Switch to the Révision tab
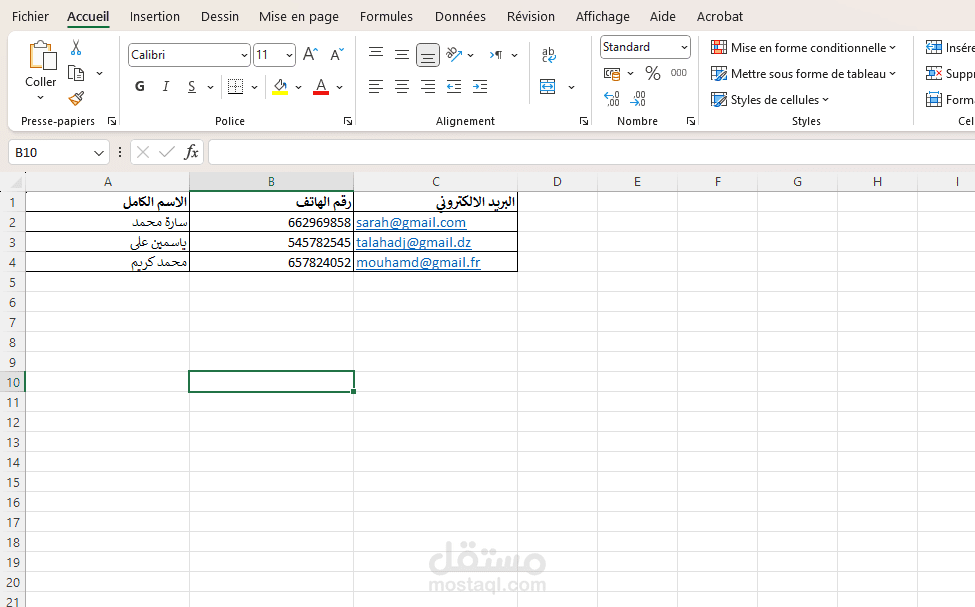The height and width of the screenshot is (607, 975). (x=530, y=17)
